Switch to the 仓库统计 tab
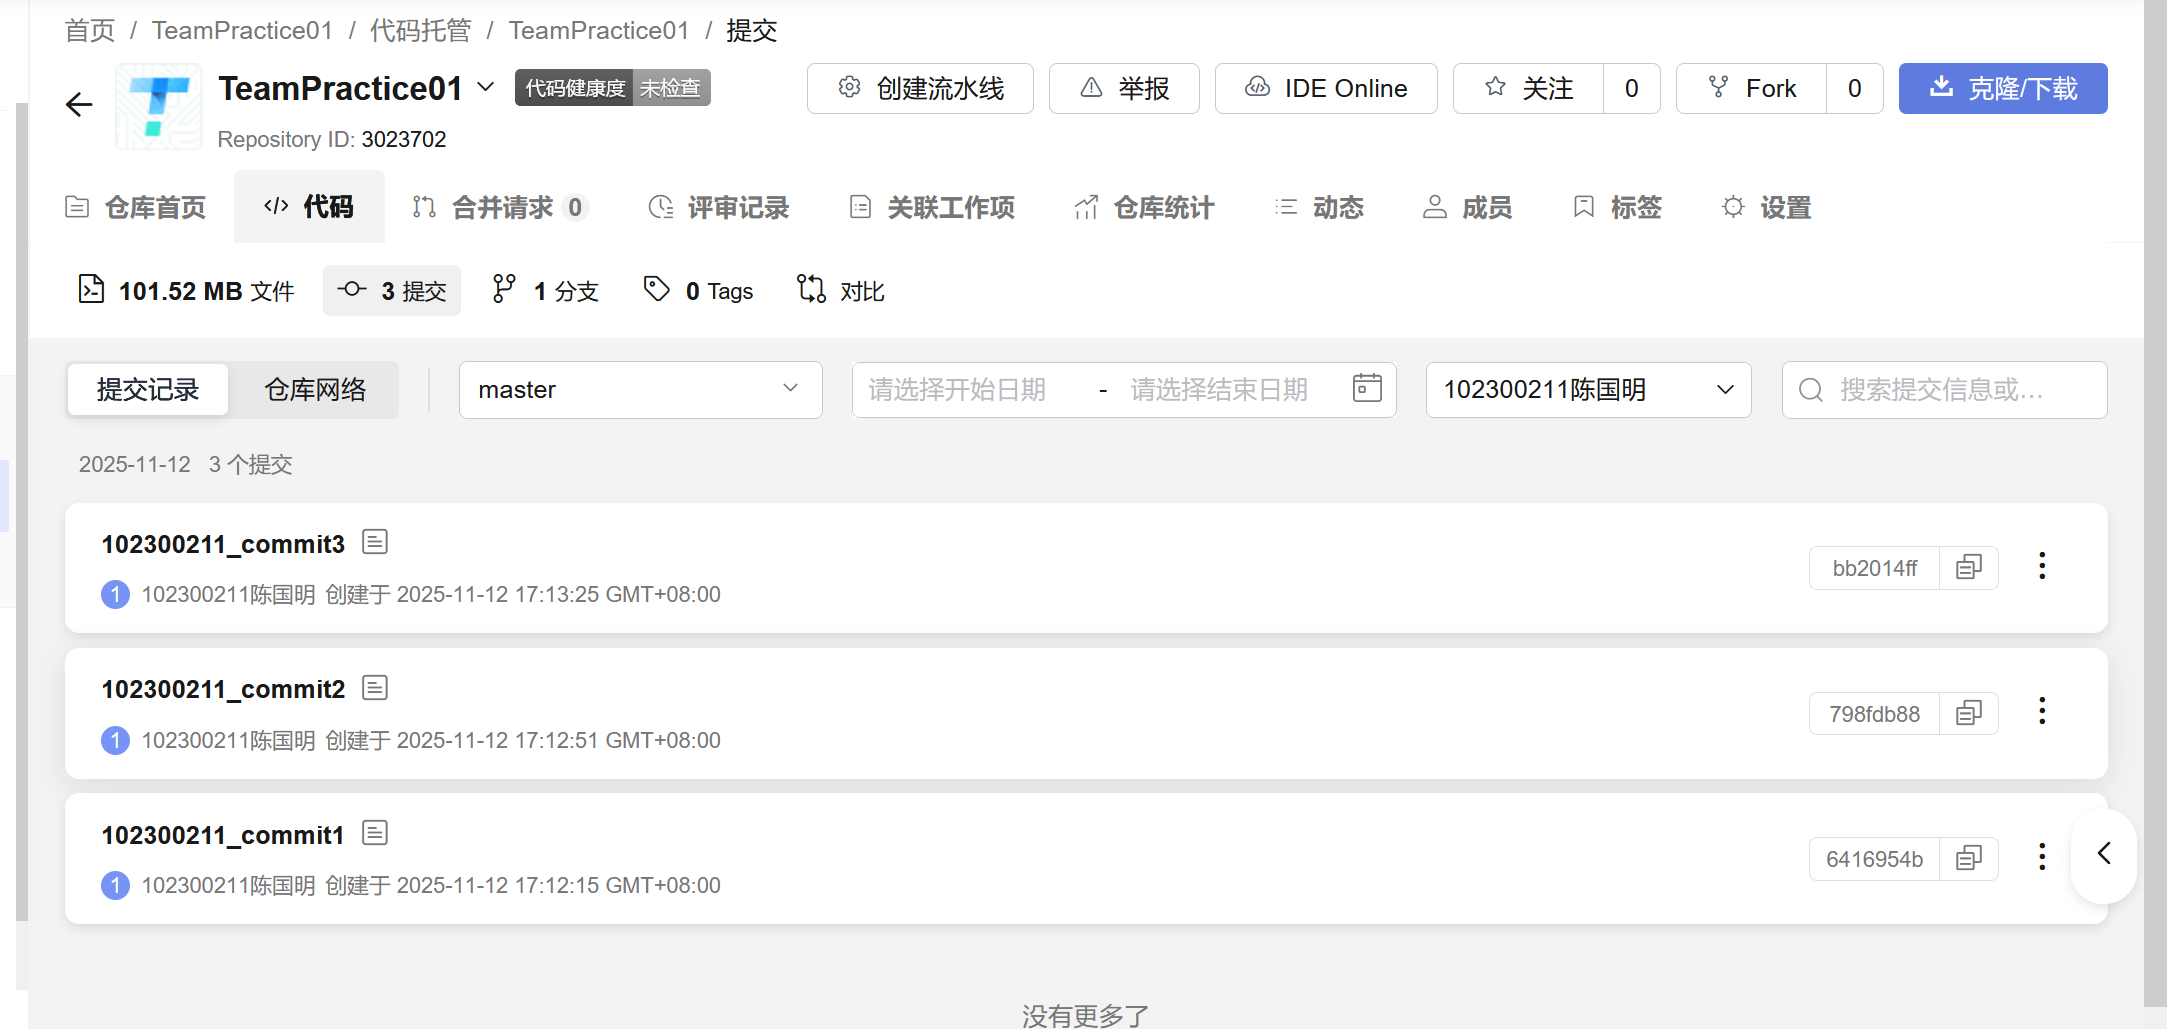This screenshot has width=2167, height=1029. [x=1143, y=207]
